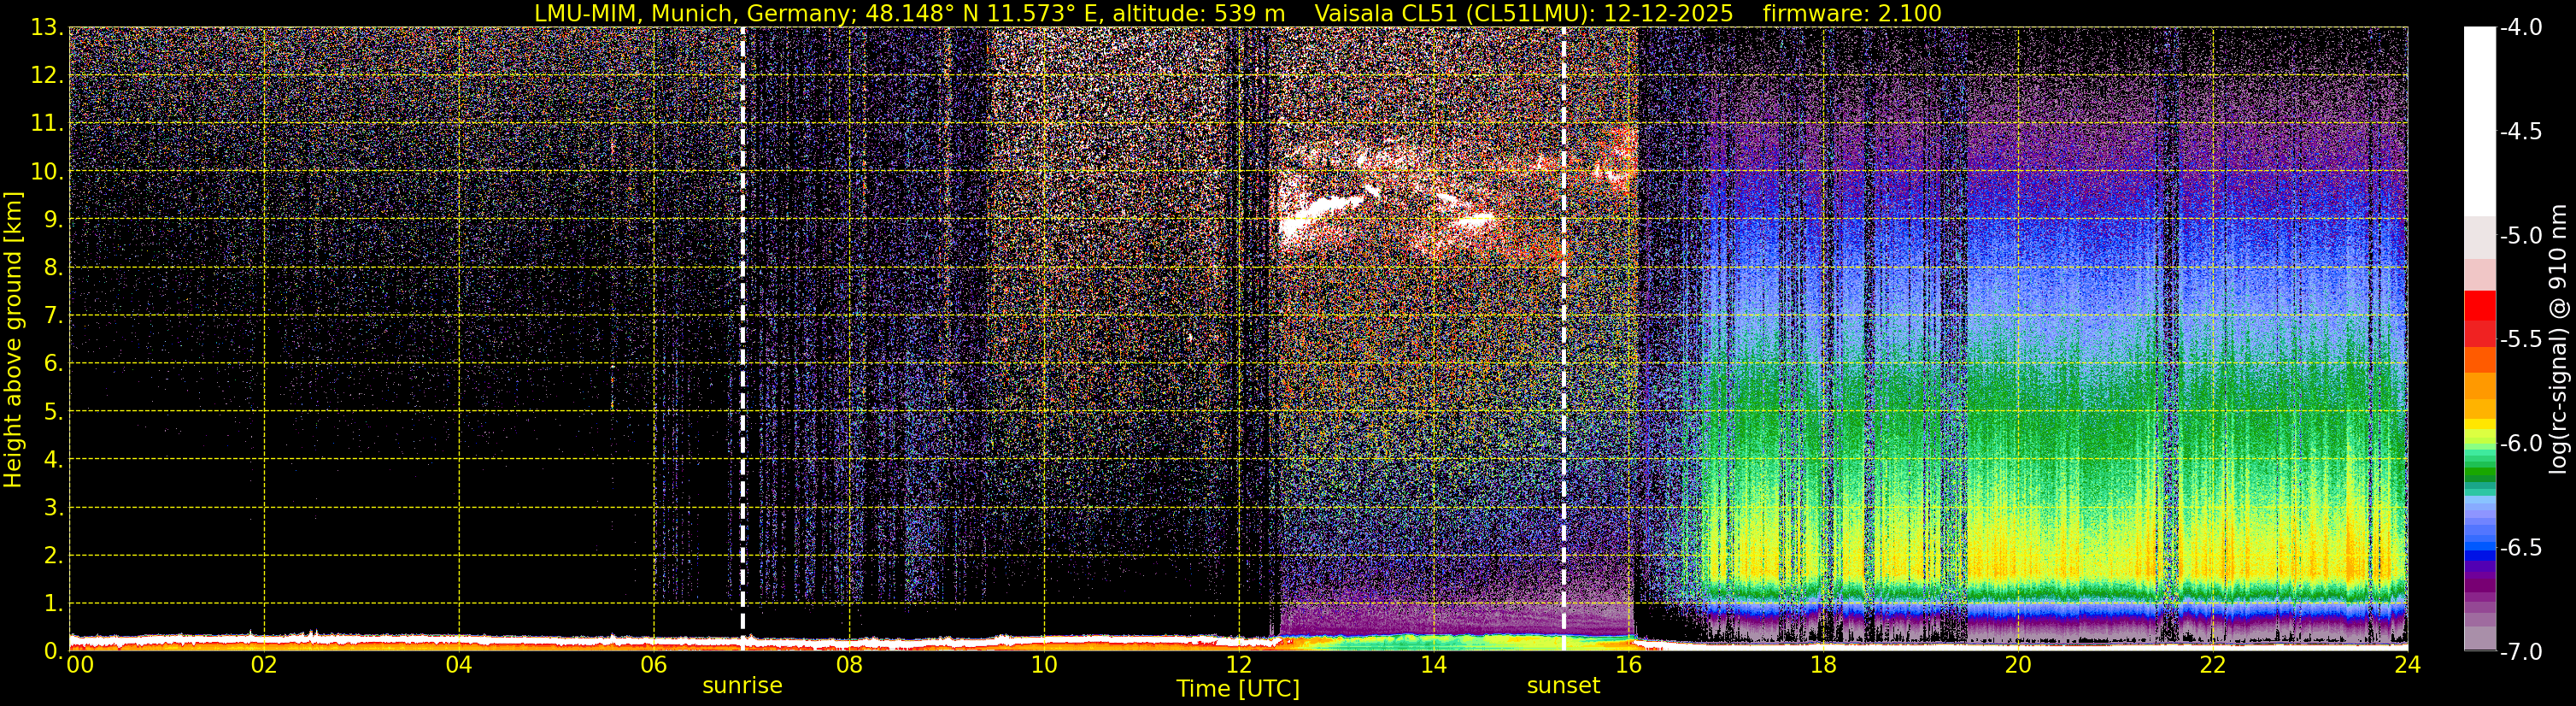
Task: Click the "5." tick on the height axis
Action: (53, 412)
